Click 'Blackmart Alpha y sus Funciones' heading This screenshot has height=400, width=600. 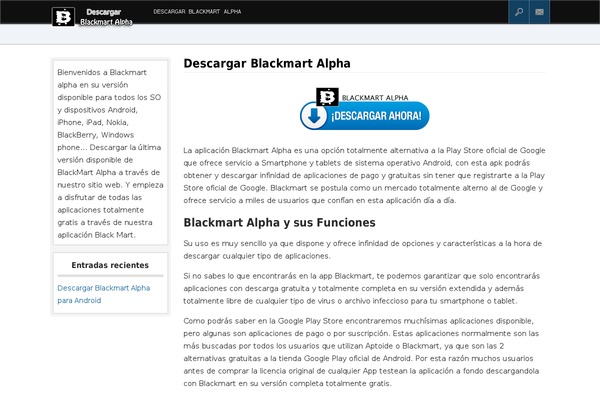point(279,222)
